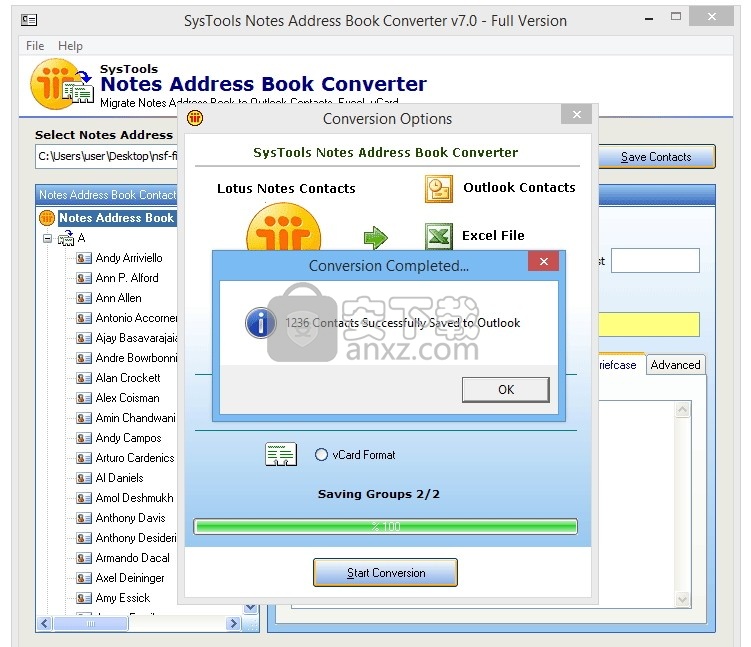The height and width of the screenshot is (647, 751).
Task: Click the contact card icon beside Anthony Desideri
Action: (84, 538)
